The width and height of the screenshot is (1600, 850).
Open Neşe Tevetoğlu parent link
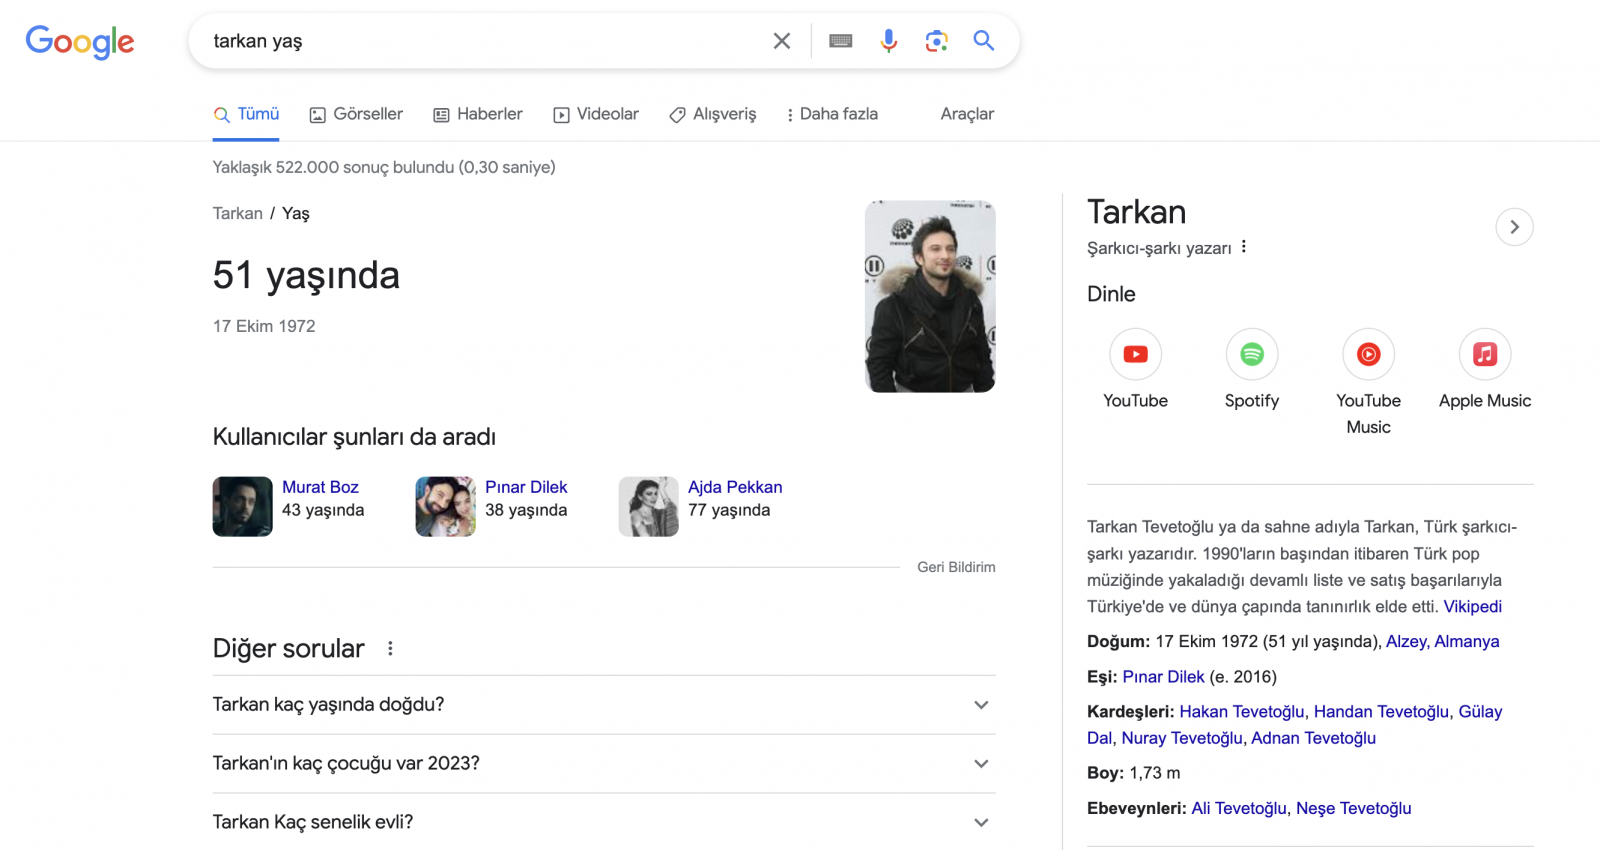point(1353,808)
